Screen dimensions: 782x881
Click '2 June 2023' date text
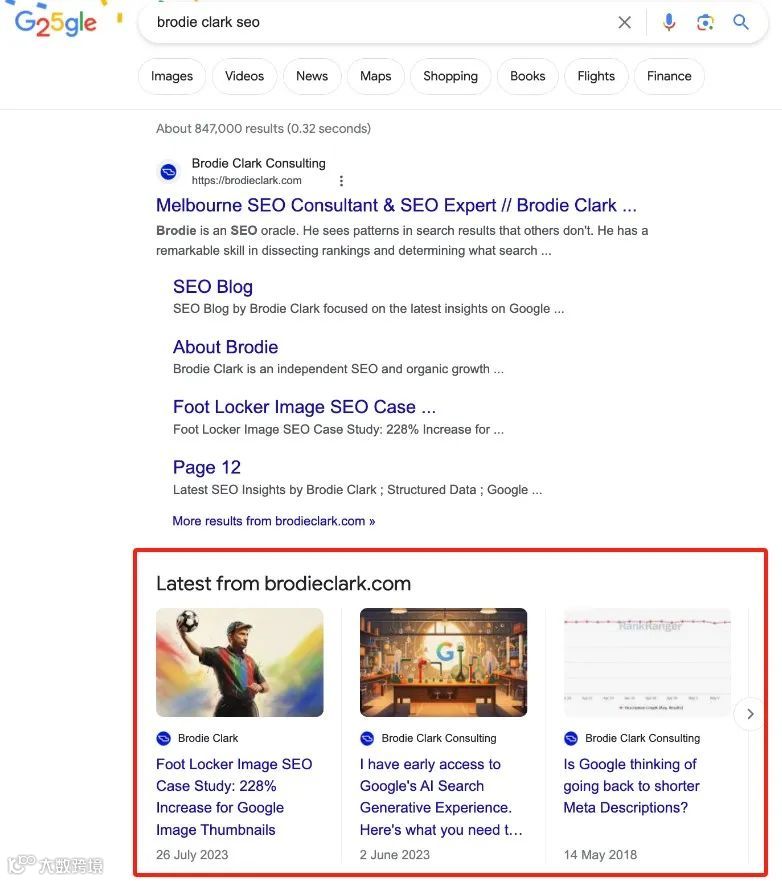coord(395,855)
